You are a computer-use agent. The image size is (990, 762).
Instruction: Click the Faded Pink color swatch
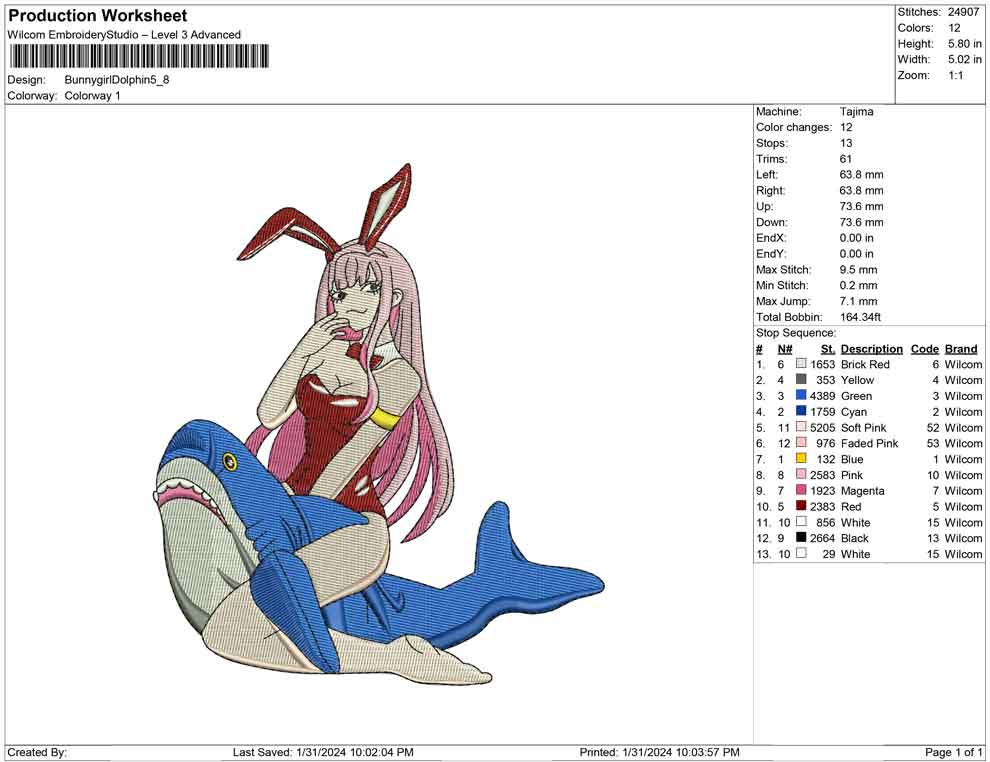pyautogui.click(x=801, y=443)
